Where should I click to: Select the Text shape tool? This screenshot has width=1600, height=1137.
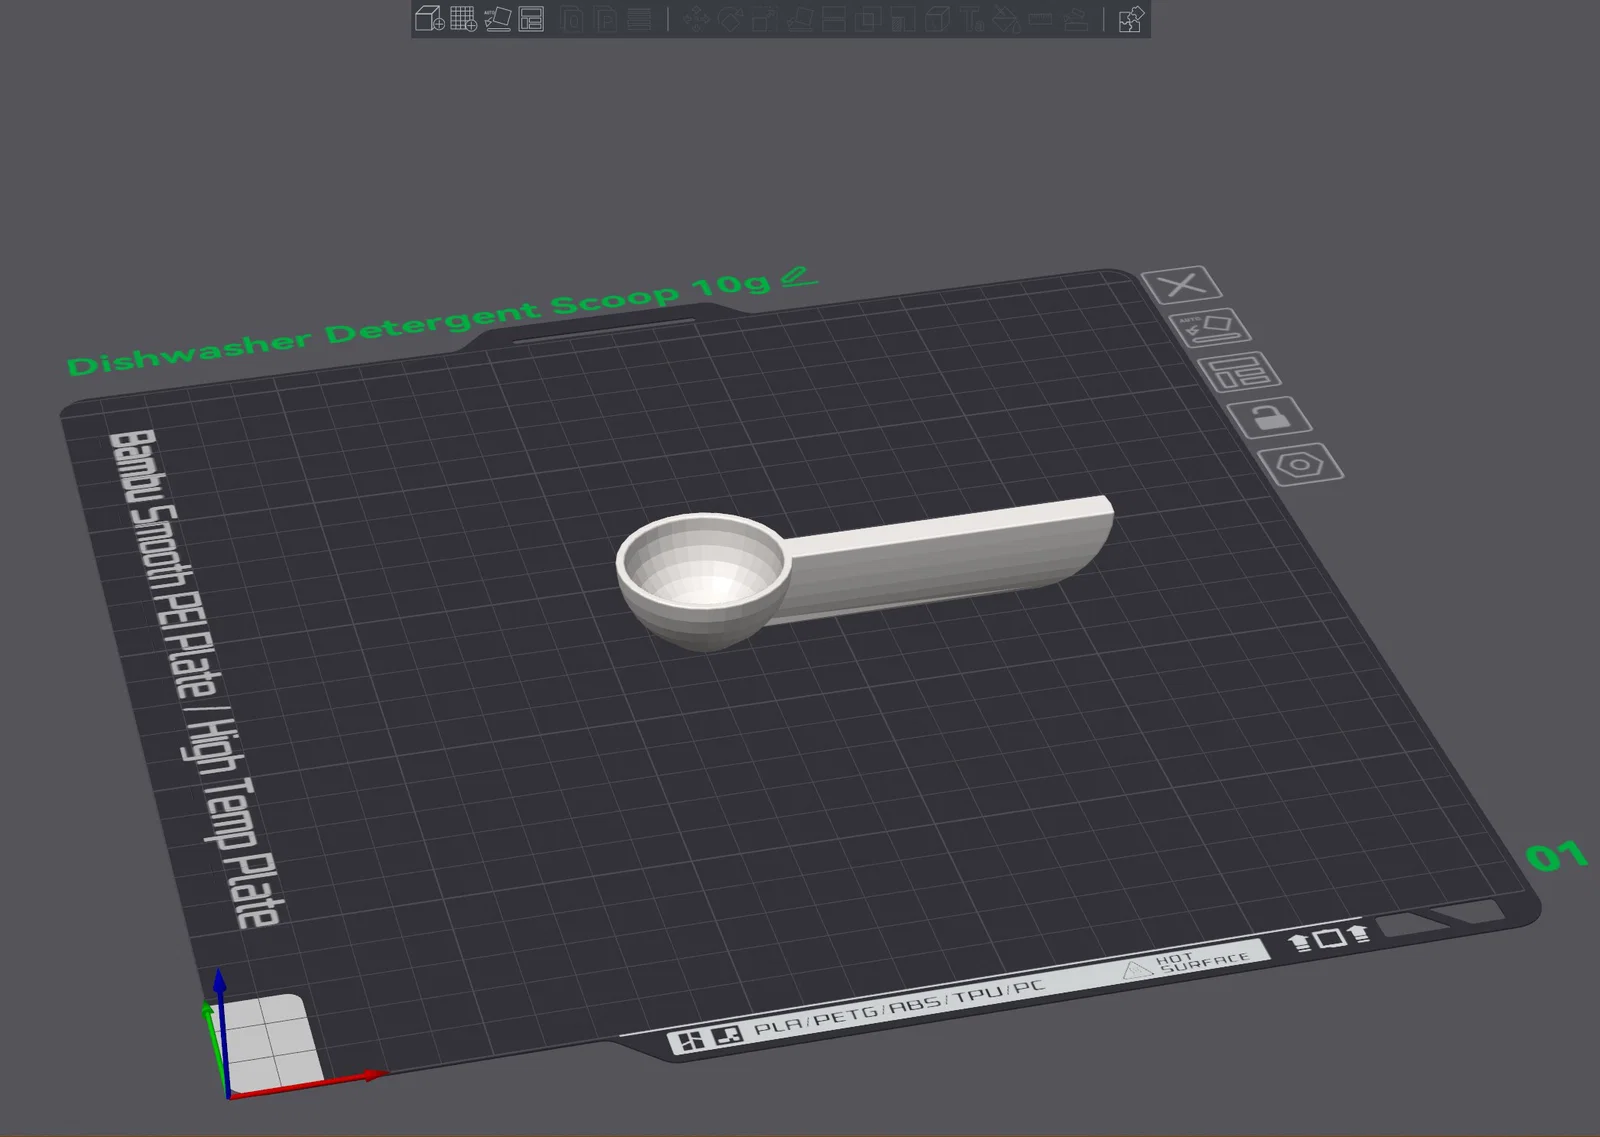coord(972,18)
